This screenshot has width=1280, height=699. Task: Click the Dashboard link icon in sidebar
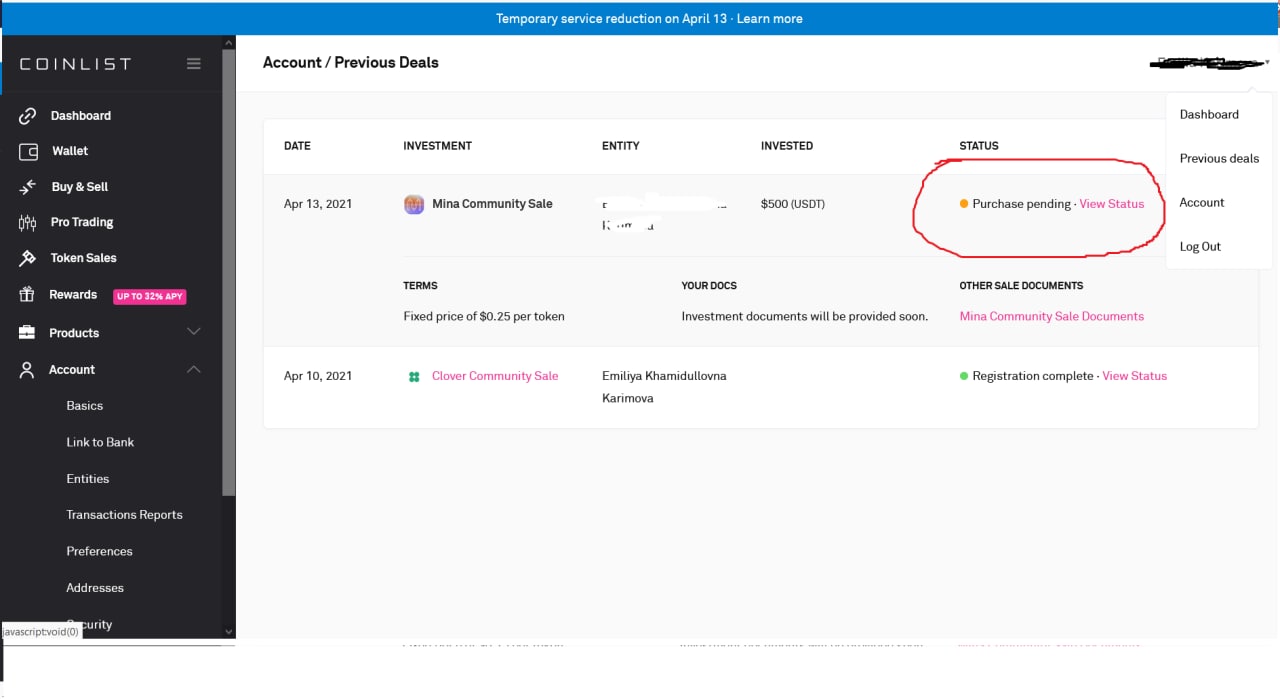pyautogui.click(x=28, y=116)
